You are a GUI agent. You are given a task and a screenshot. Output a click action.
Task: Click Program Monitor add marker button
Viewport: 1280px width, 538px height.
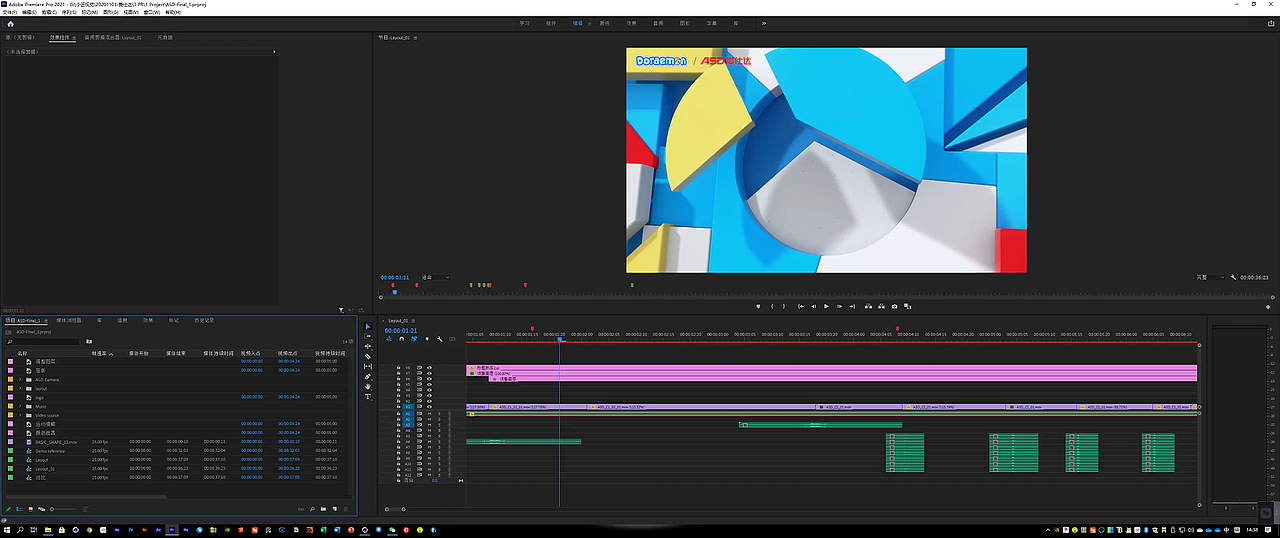(x=758, y=306)
